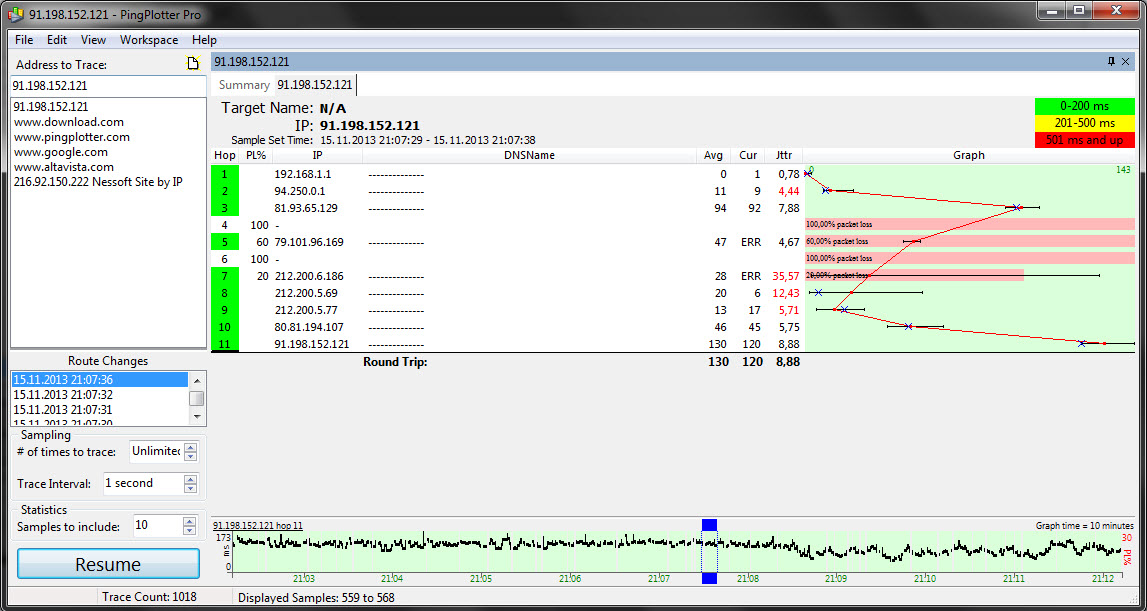Click 'Displayed Samples: 559 to 568' in status bar
The height and width of the screenshot is (611, 1147).
[x=316, y=597]
